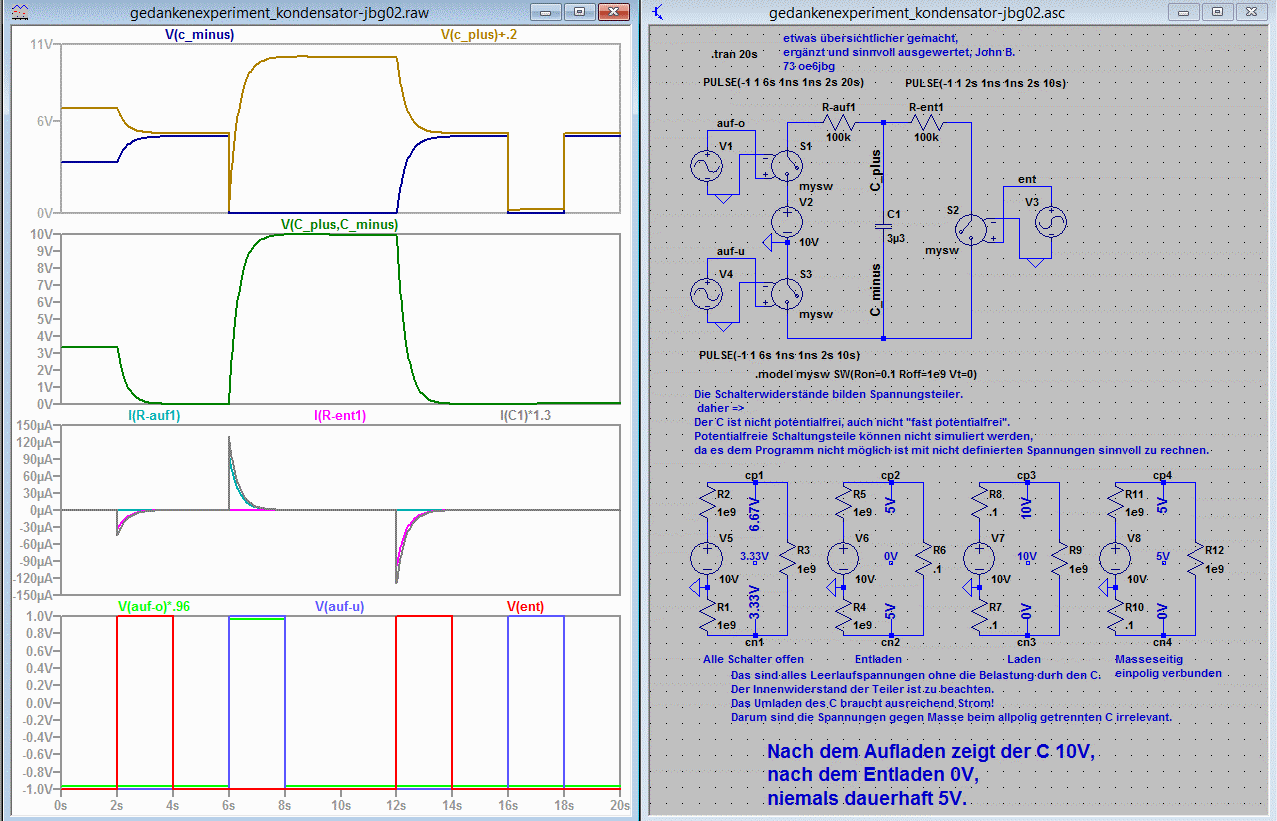Click PULSE(-1 1 6s 1ns 1ns 2s 20s) text

click(784, 81)
